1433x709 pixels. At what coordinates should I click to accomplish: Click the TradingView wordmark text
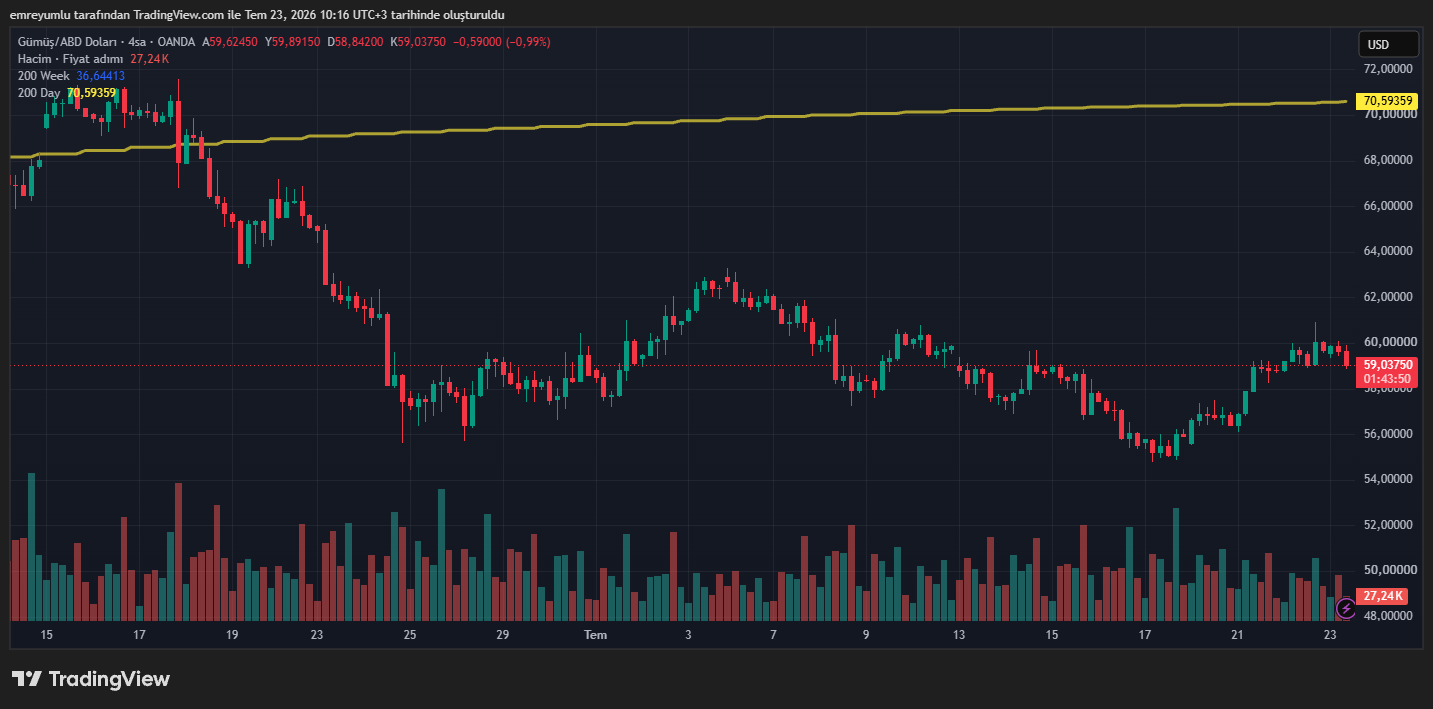110,679
